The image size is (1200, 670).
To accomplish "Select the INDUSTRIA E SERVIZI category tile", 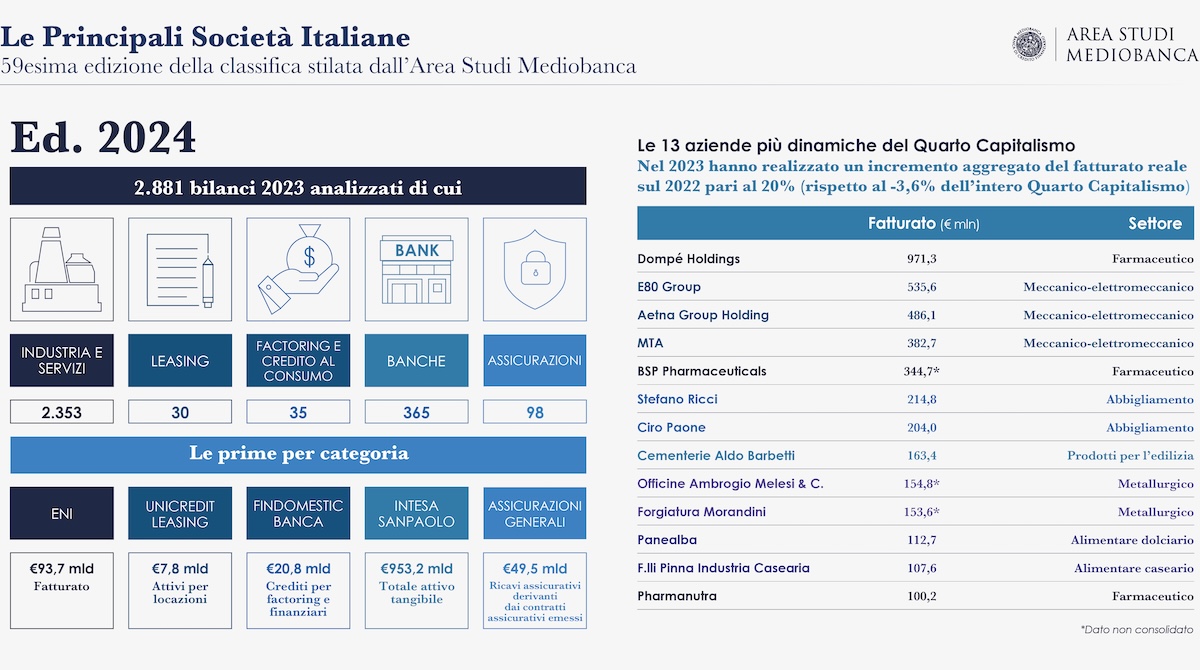I will [x=62, y=361].
